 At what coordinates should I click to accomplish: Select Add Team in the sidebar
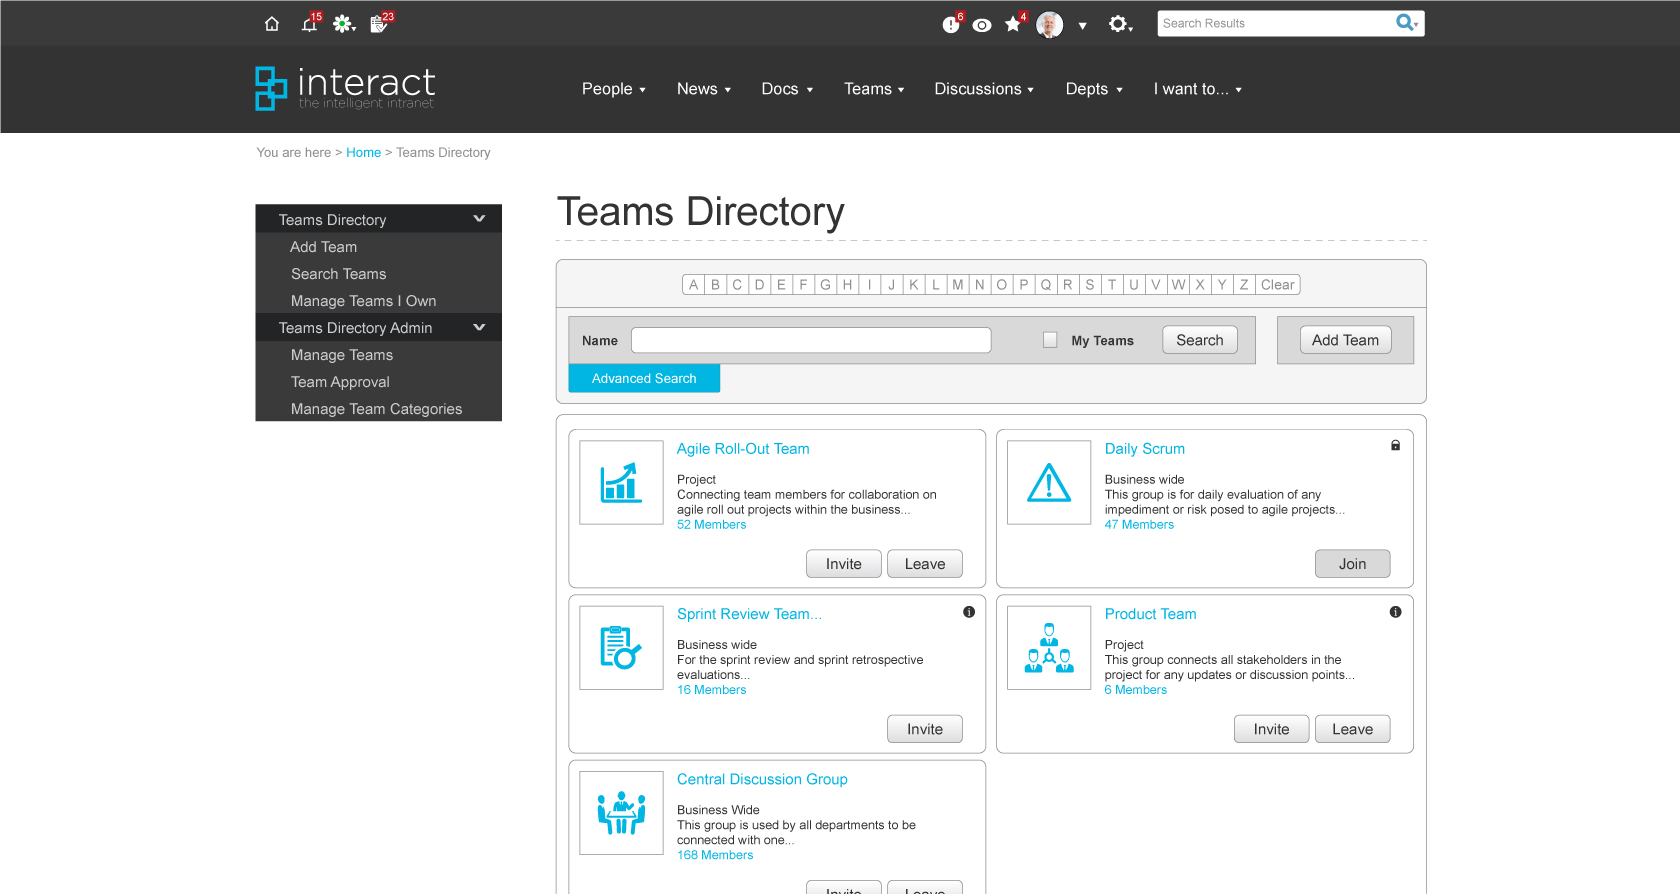click(x=323, y=247)
